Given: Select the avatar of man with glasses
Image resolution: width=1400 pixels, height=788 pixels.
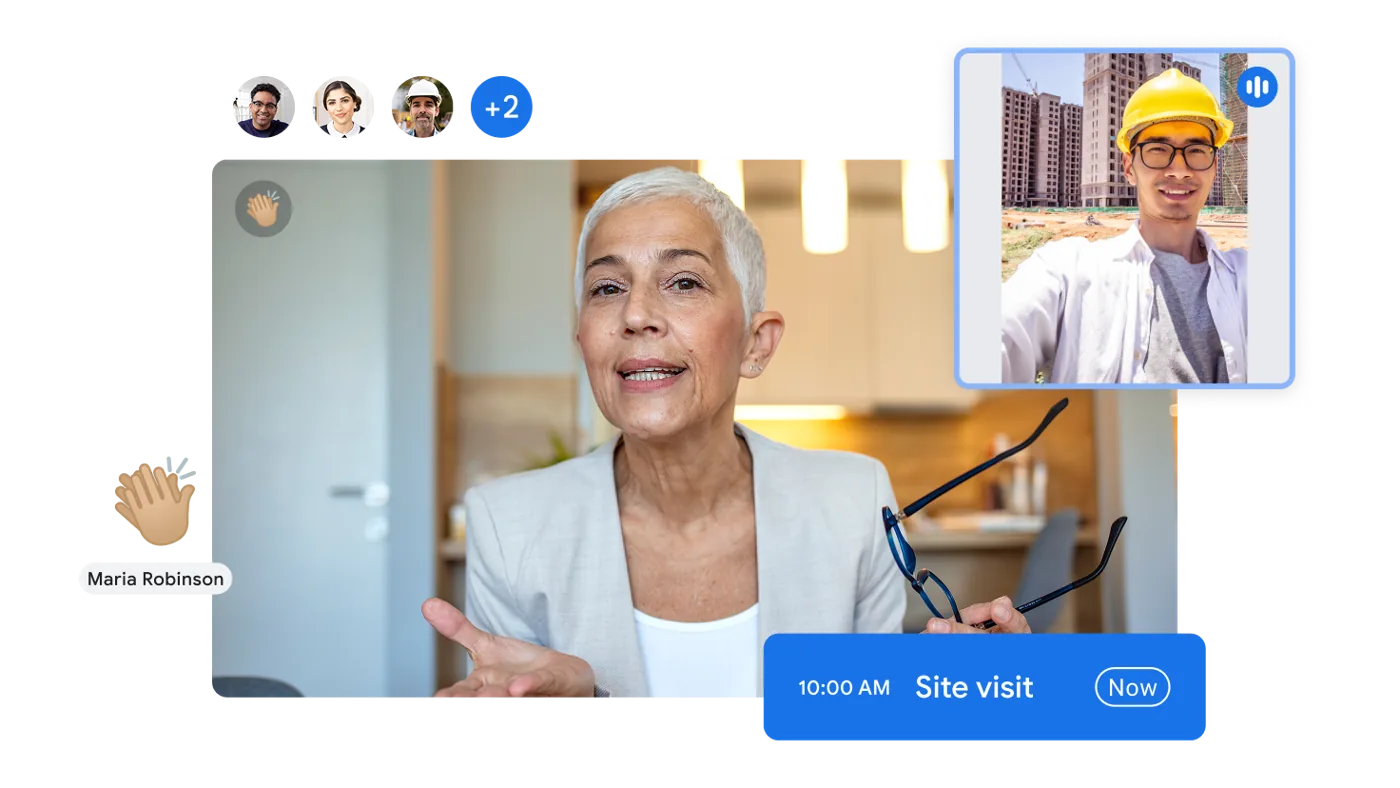Looking at the screenshot, I should [x=264, y=107].
